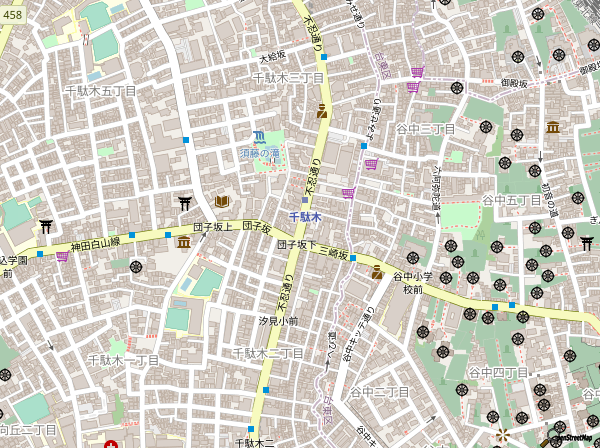
Task: Click the torii shrine icon above the library
Action: point(185,203)
